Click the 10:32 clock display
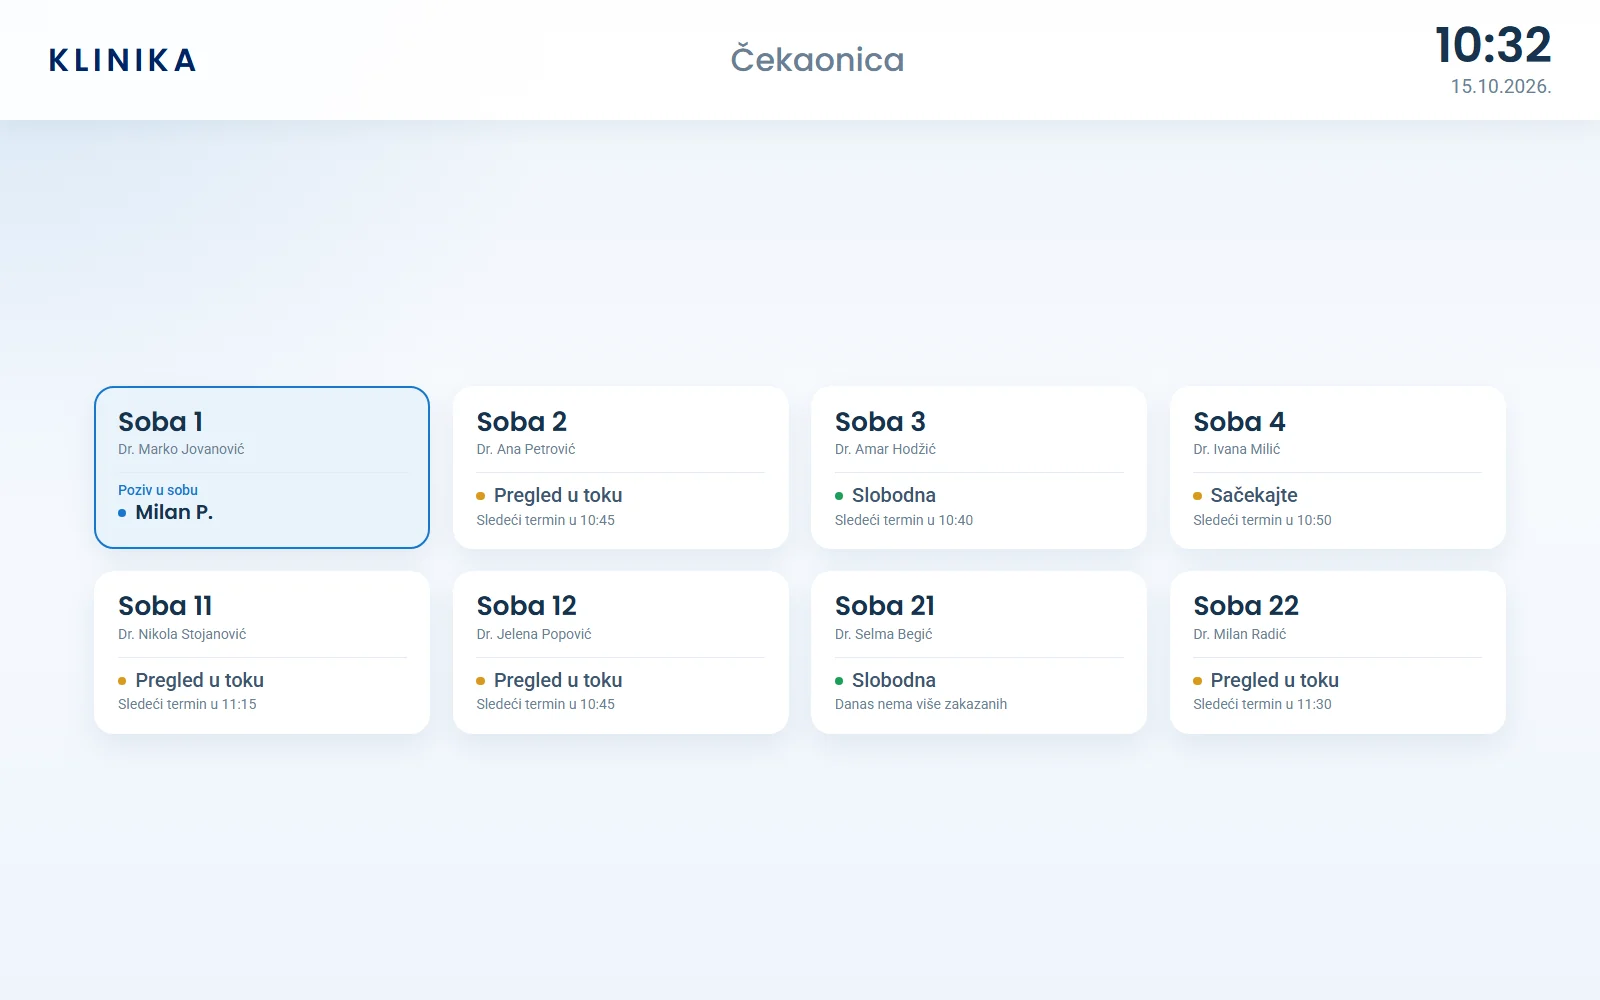Viewport: 1600px width, 1000px height. coord(1493,45)
